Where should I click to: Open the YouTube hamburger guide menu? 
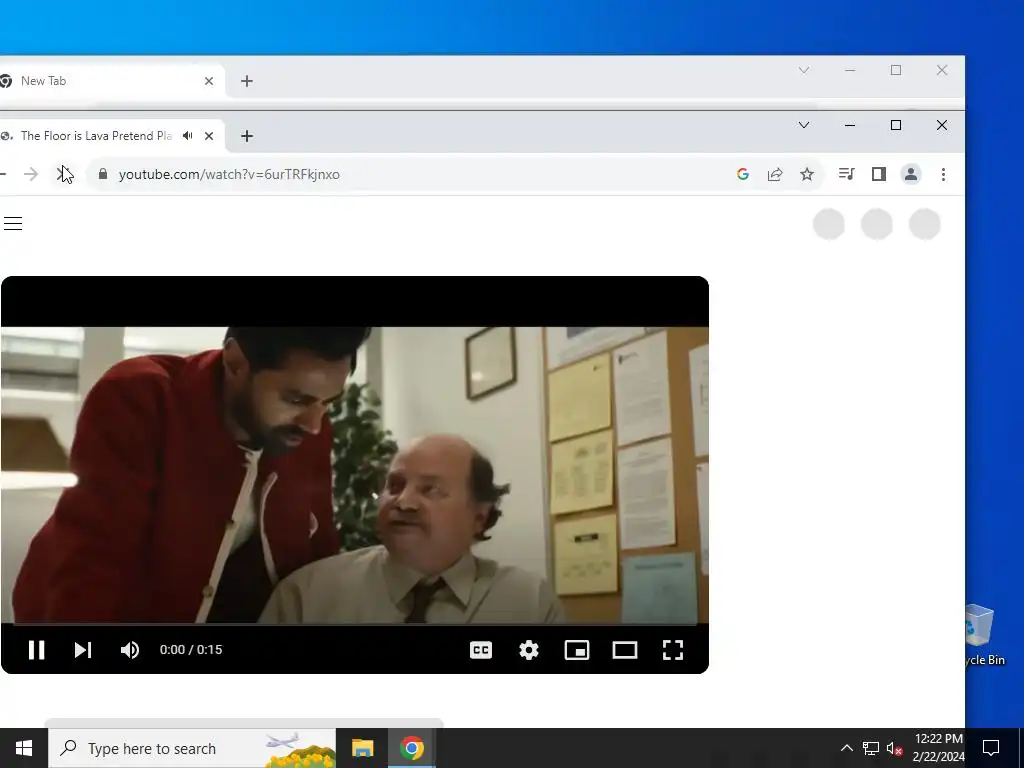point(13,223)
